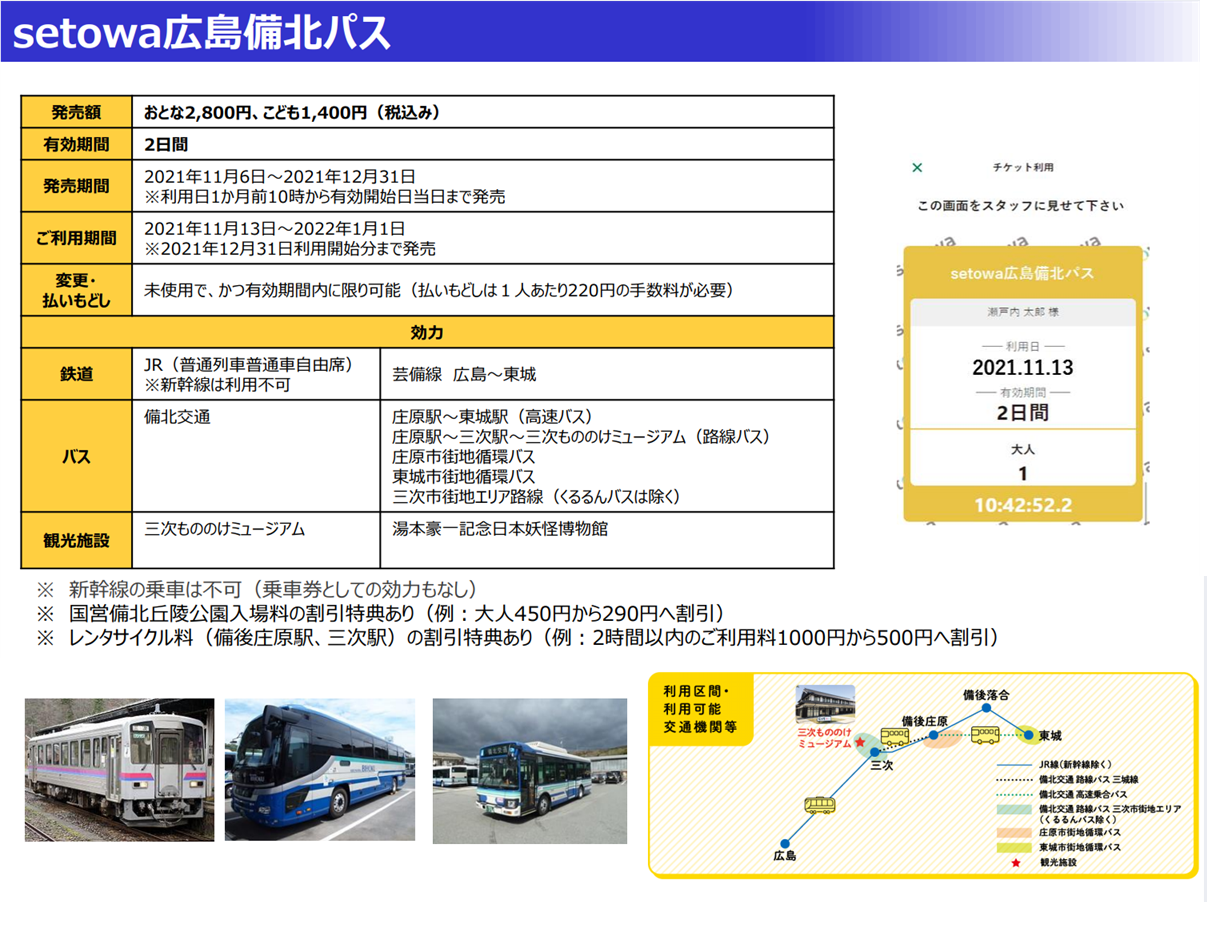This screenshot has width=1218, height=940.
Task: Click the 備後庄原 station label on map
Action: [923, 721]
